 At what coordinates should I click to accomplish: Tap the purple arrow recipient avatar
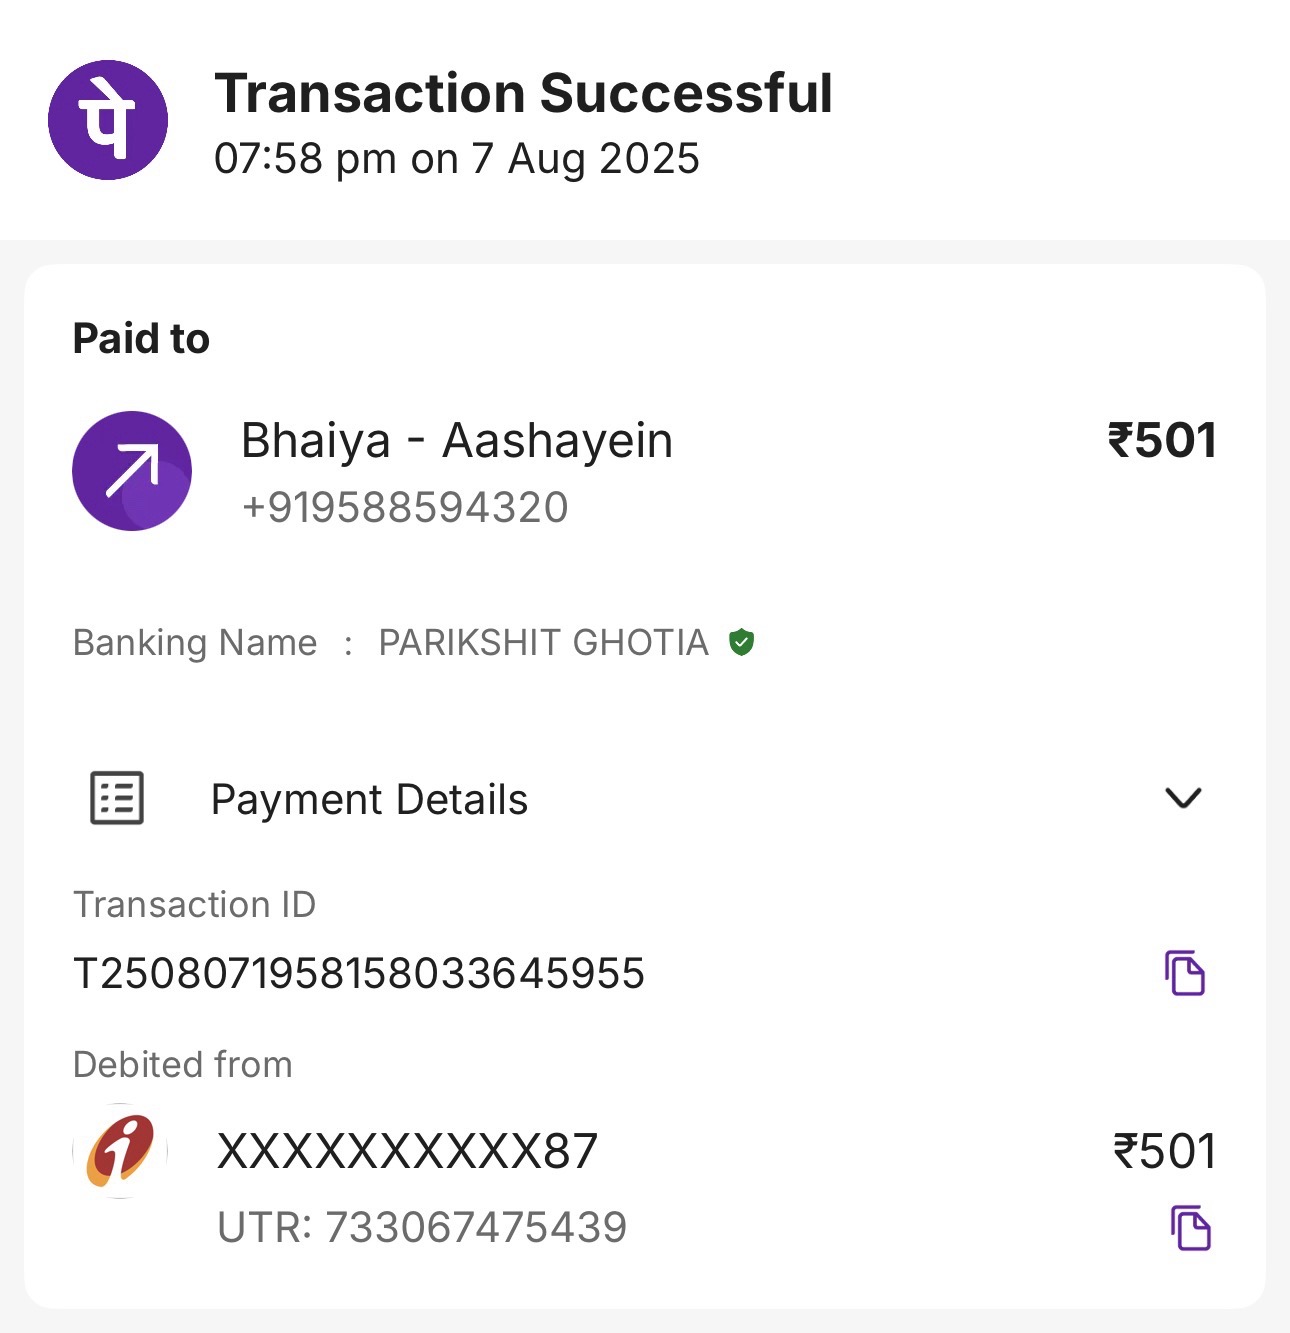132,471
